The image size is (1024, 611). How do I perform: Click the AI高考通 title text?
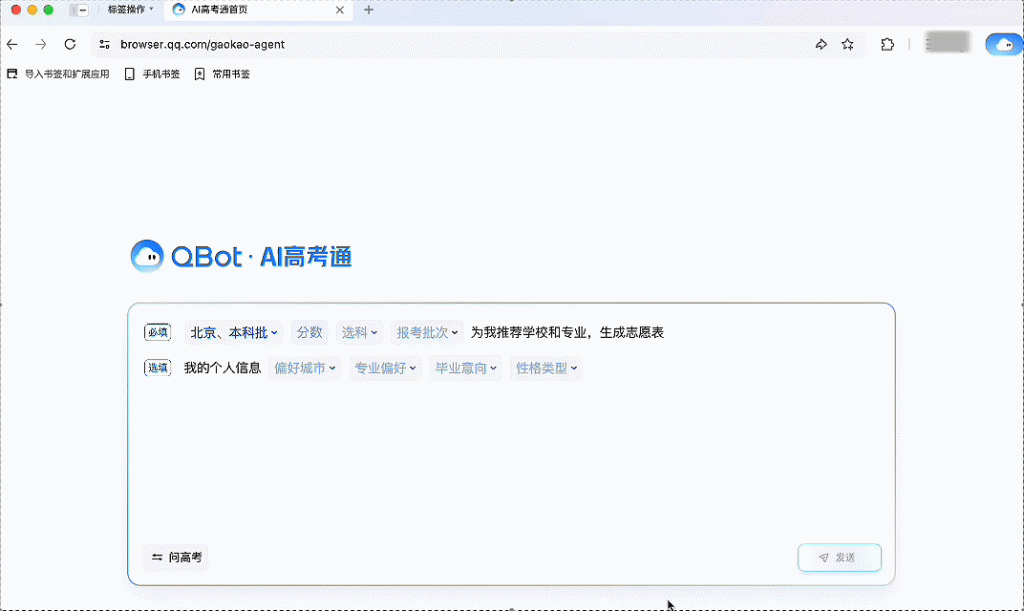(306, 257)
